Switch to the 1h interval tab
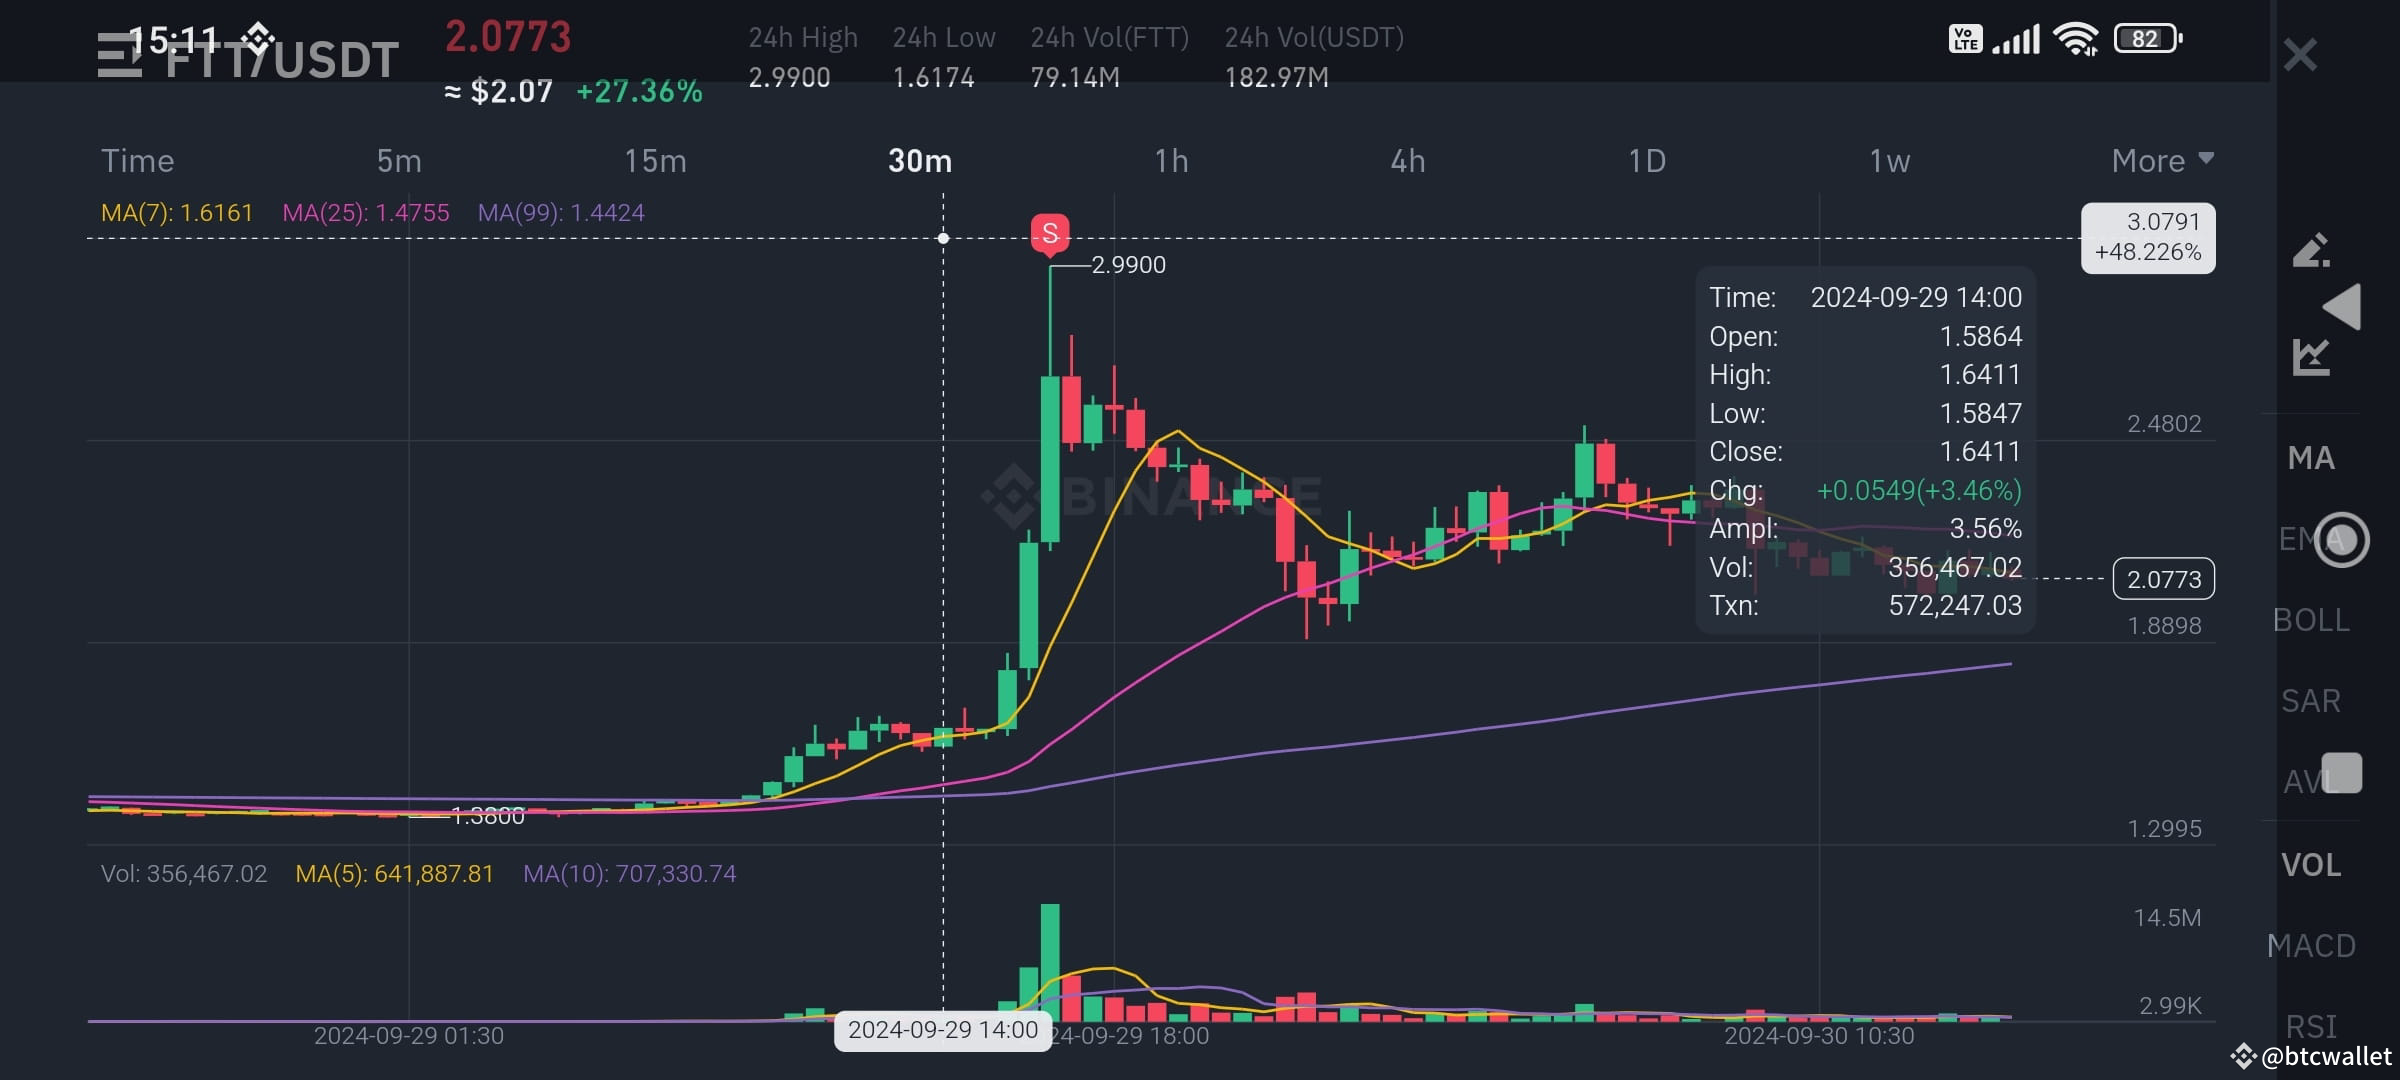The image size is (2400, 1080). pyautogui.click(x=1171, y=161)
